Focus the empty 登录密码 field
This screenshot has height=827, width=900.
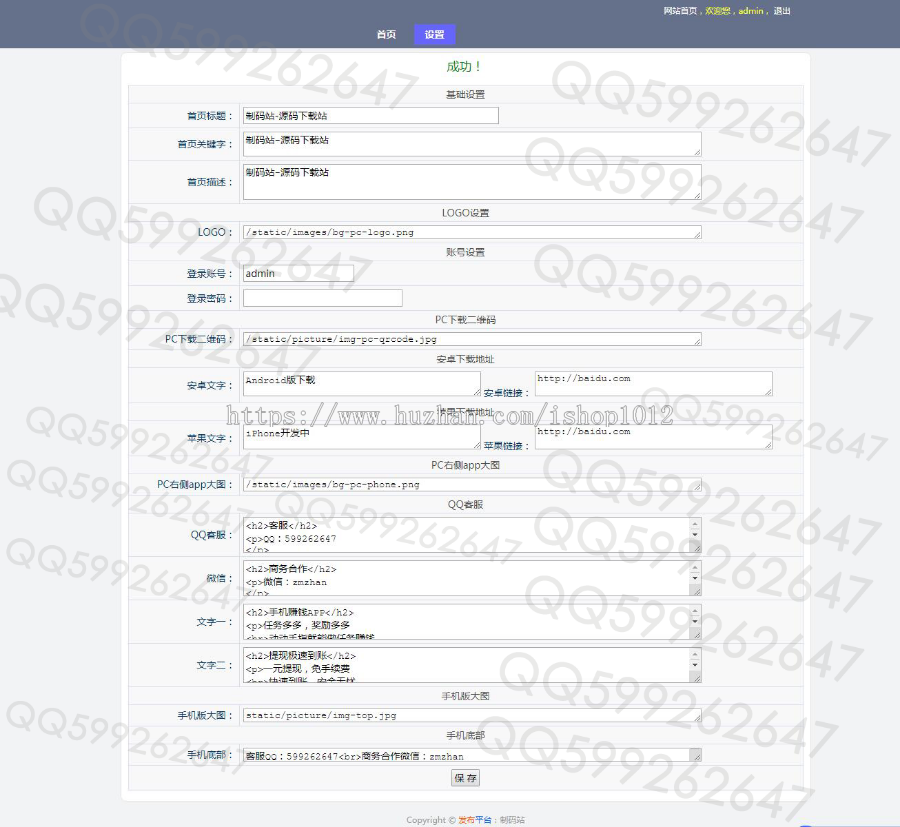323,298
